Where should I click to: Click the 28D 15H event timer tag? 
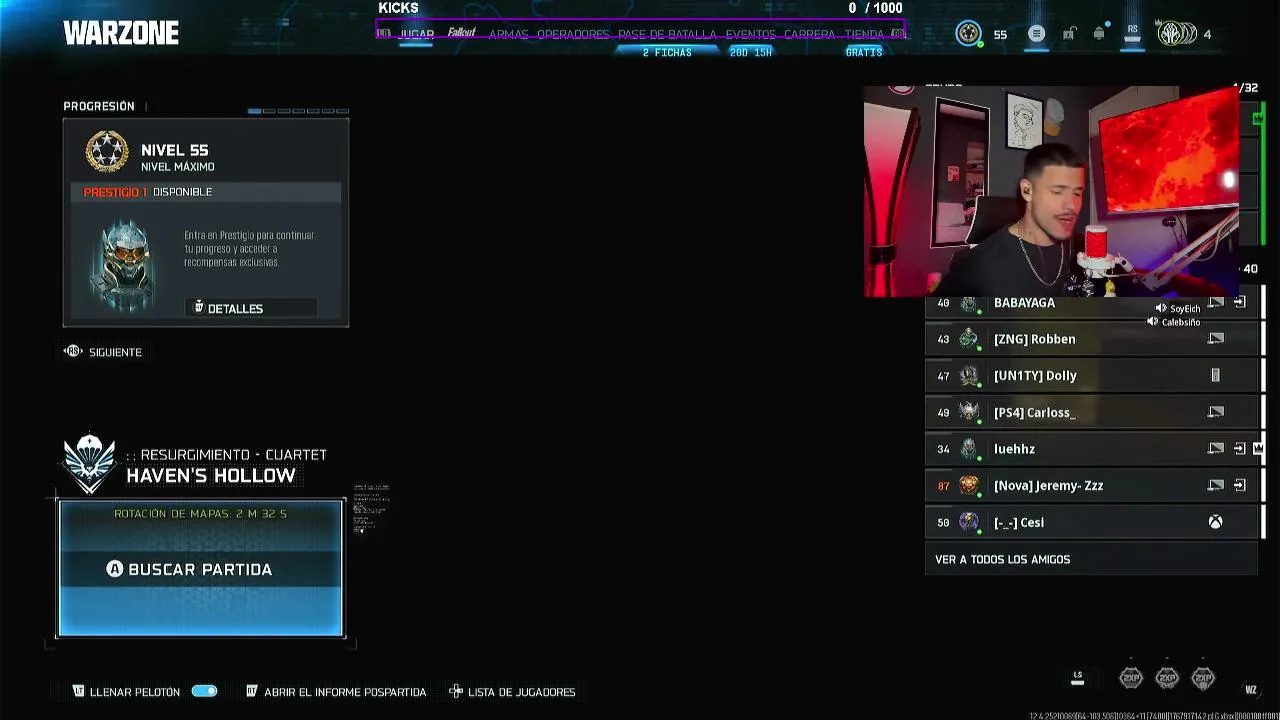pyautogui.click(x=750, y=52)
